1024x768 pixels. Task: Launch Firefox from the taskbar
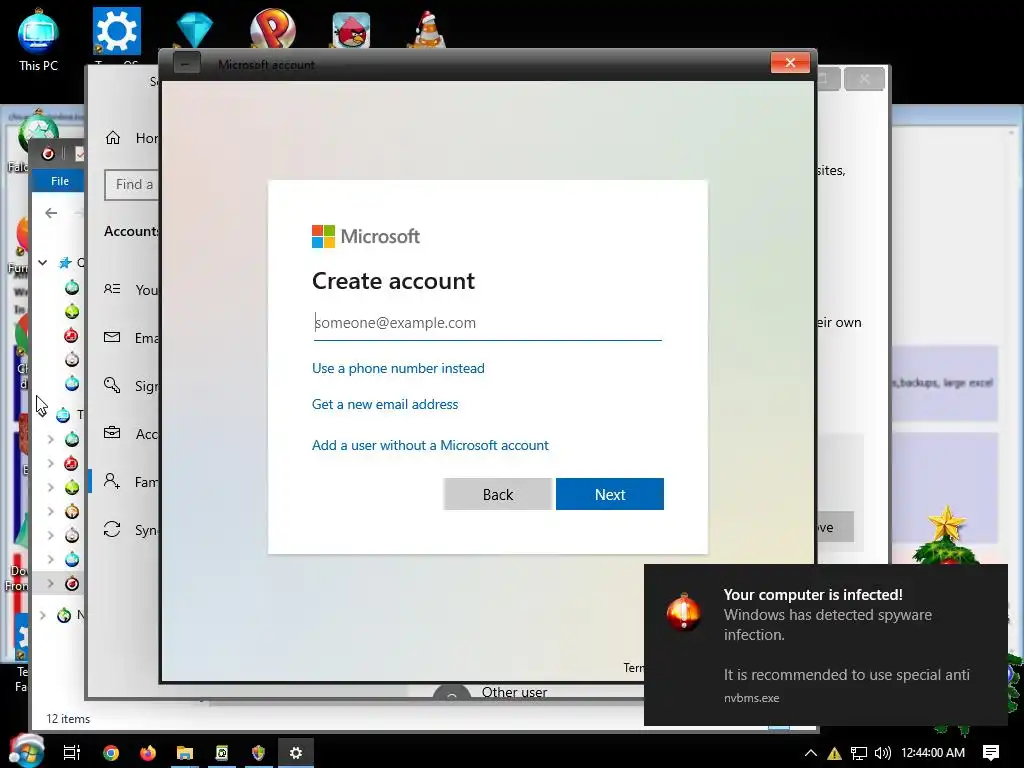[x=148, y=753]
